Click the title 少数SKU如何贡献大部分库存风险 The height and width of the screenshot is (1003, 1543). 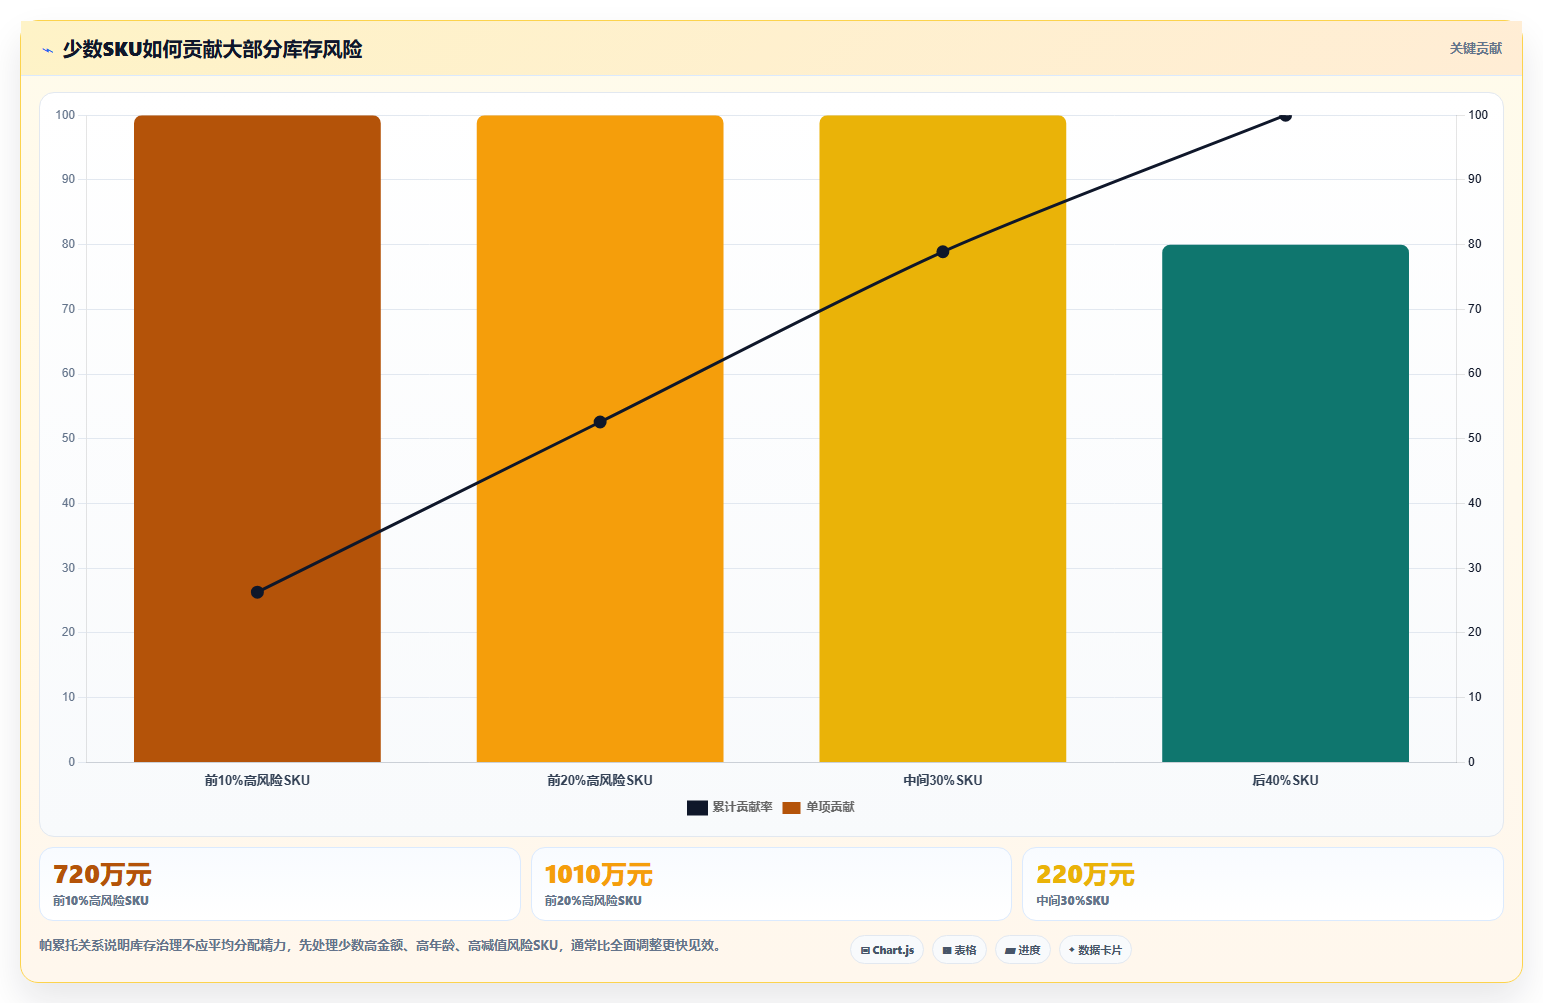click(x=212, y=49)
